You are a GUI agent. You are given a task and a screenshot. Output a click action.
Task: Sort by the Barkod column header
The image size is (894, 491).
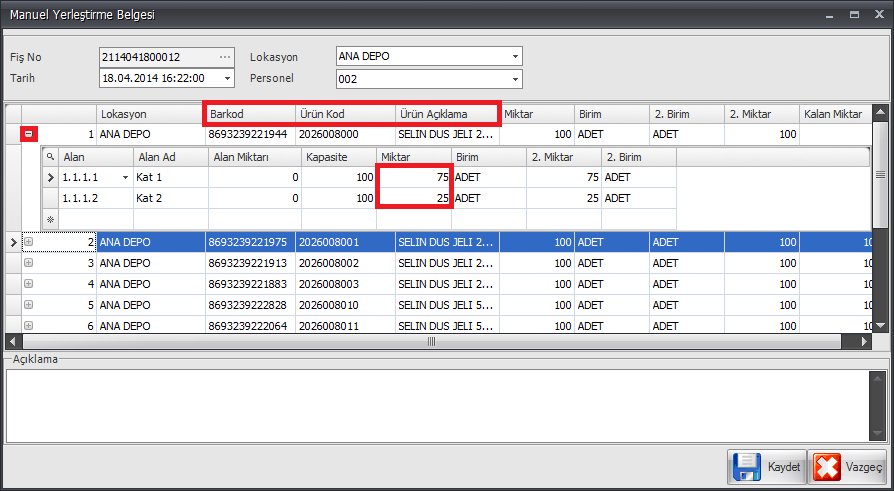click(251, 114)
